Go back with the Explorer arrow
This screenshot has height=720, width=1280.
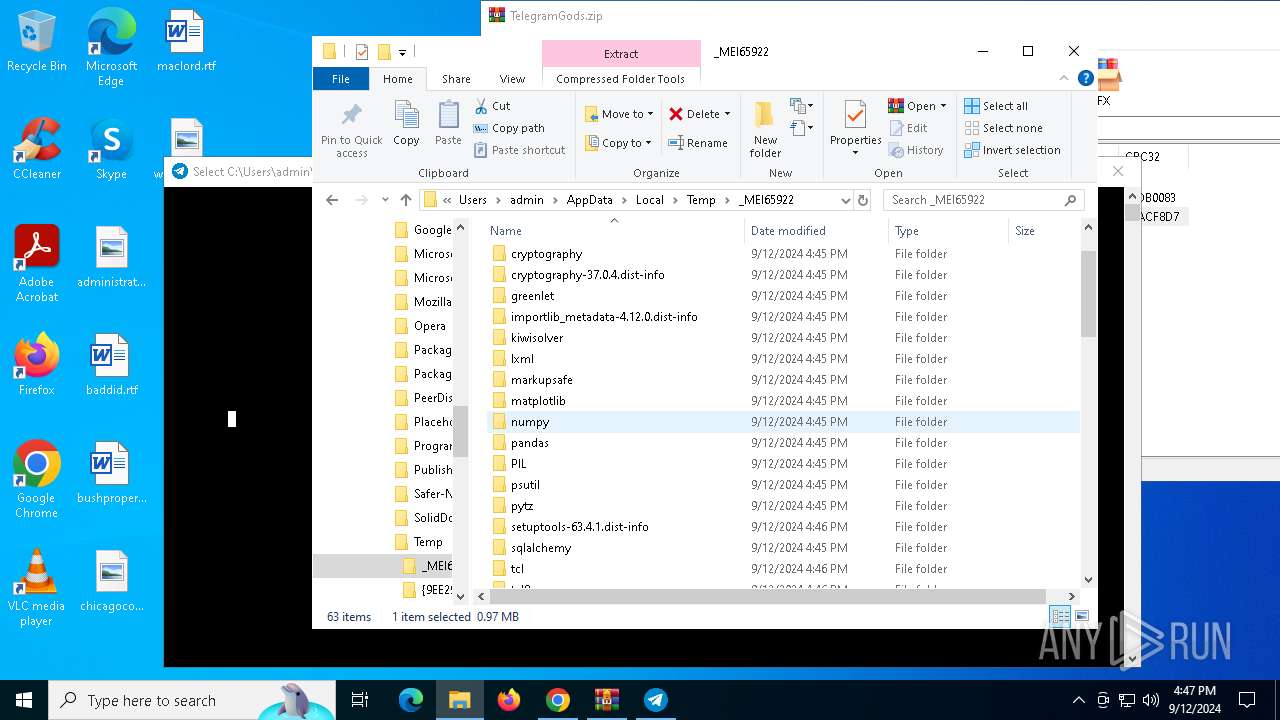tap(332, 200)
